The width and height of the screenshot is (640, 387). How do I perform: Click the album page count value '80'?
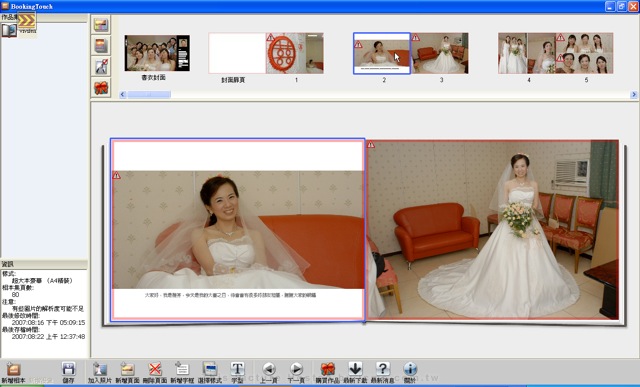[x=16, y=294]
